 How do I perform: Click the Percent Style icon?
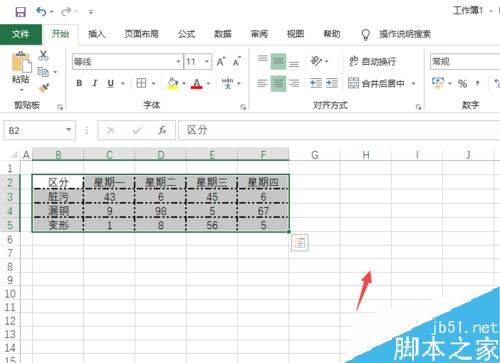[x=462, y=83]
